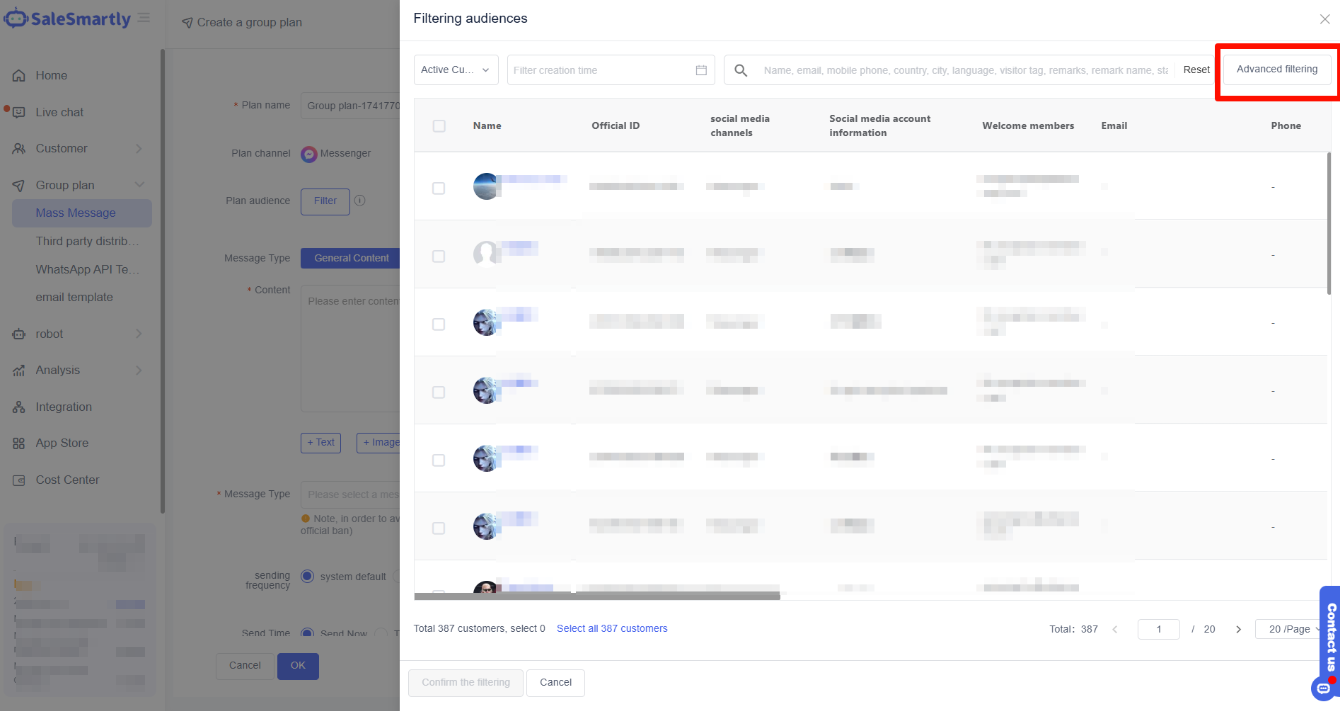
Task: Check the third customer row checkbox
Action: coord(439,324)
